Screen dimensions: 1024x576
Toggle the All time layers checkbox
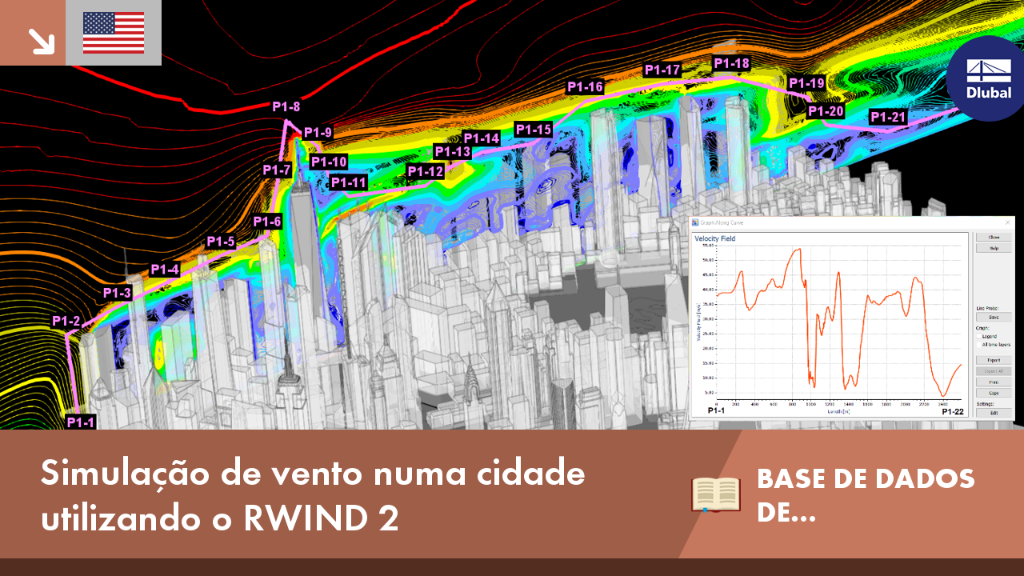(979, 345)
